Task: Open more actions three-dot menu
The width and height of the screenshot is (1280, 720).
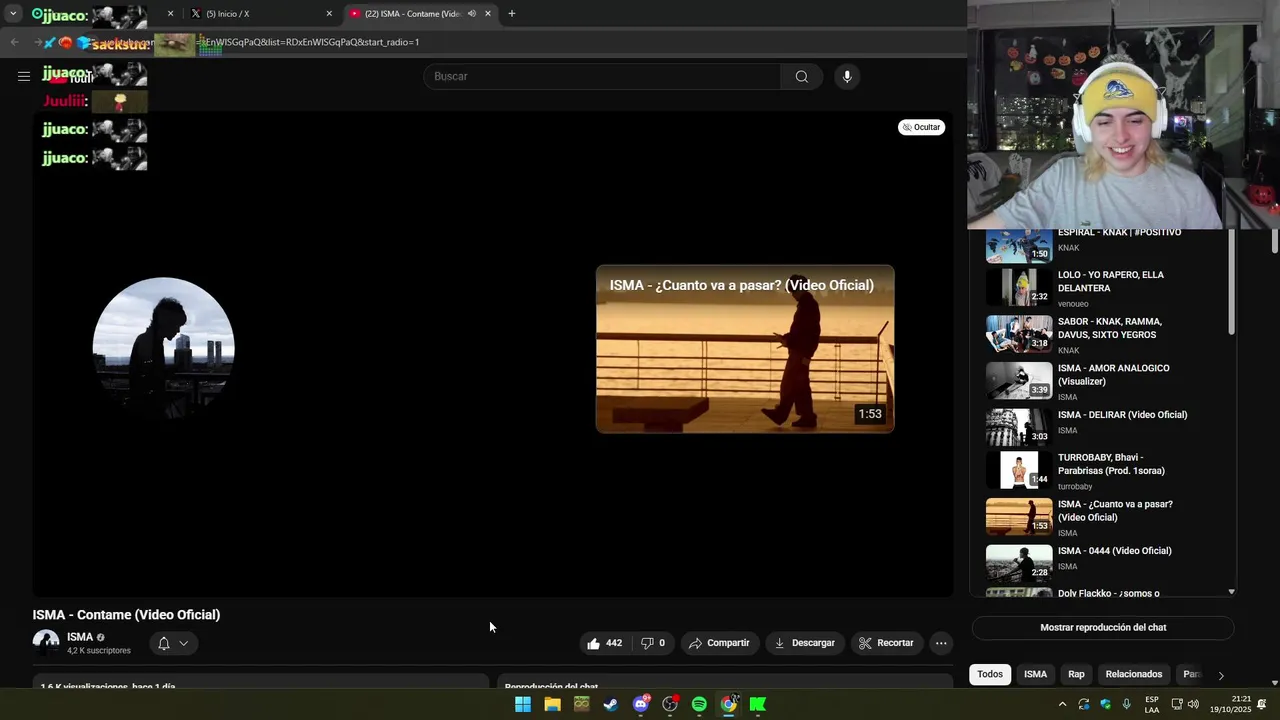Action: [x=941, y=643]
